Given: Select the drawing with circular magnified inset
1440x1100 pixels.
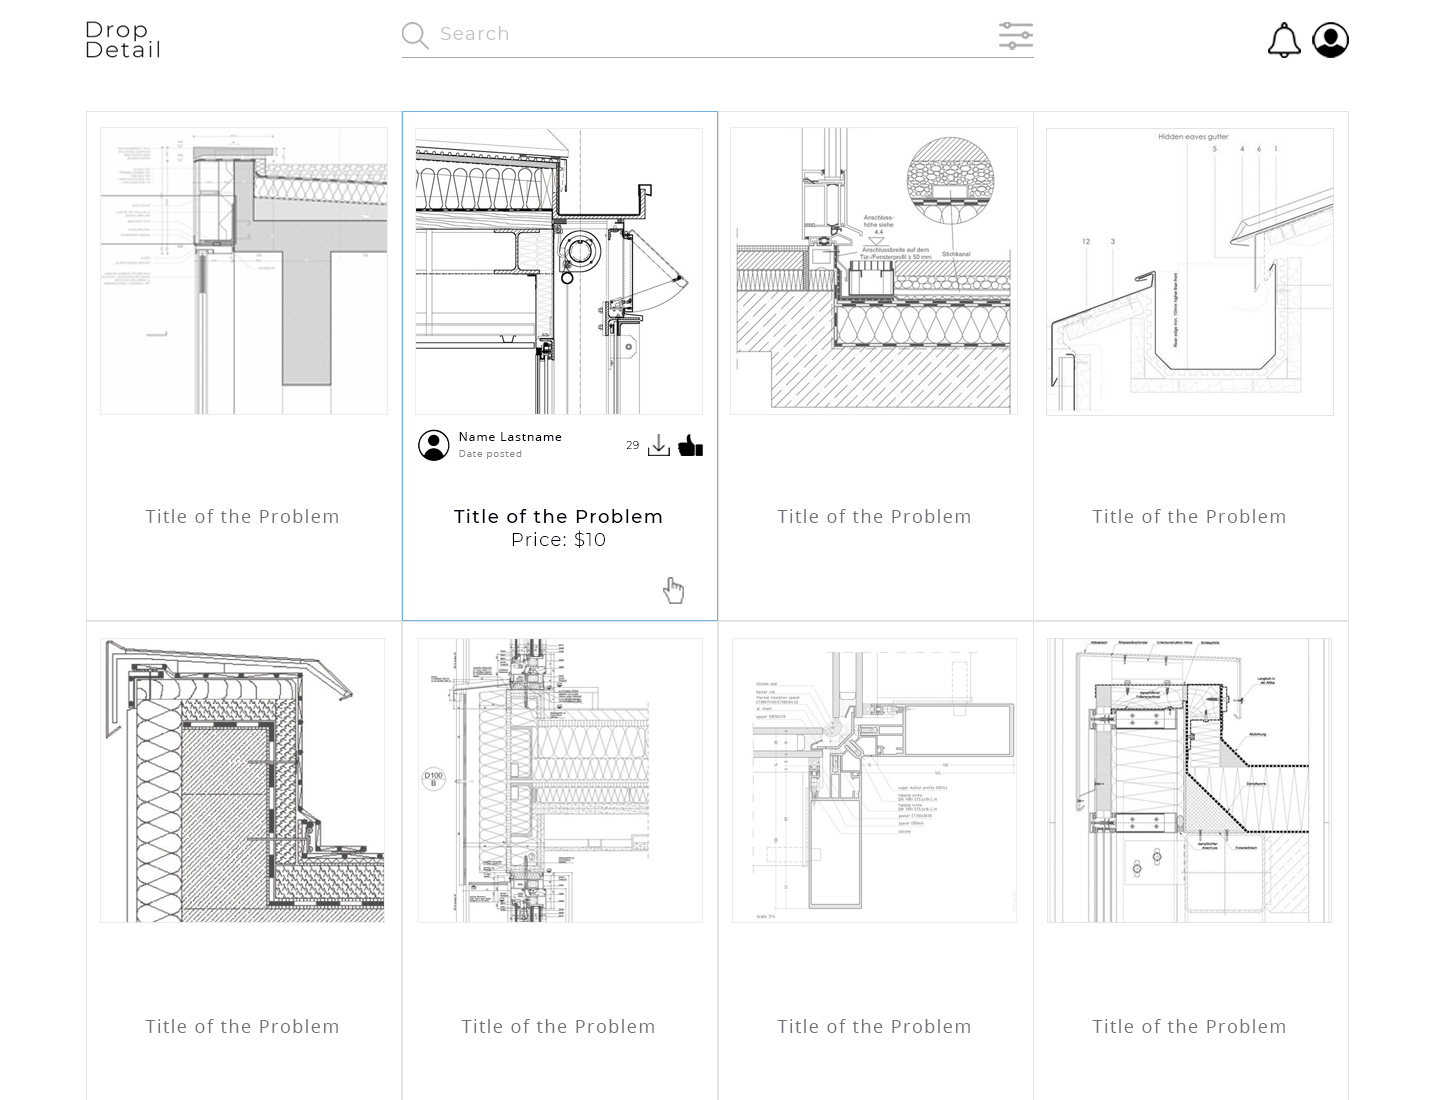Looking at the screenshot, I should 873,271.
